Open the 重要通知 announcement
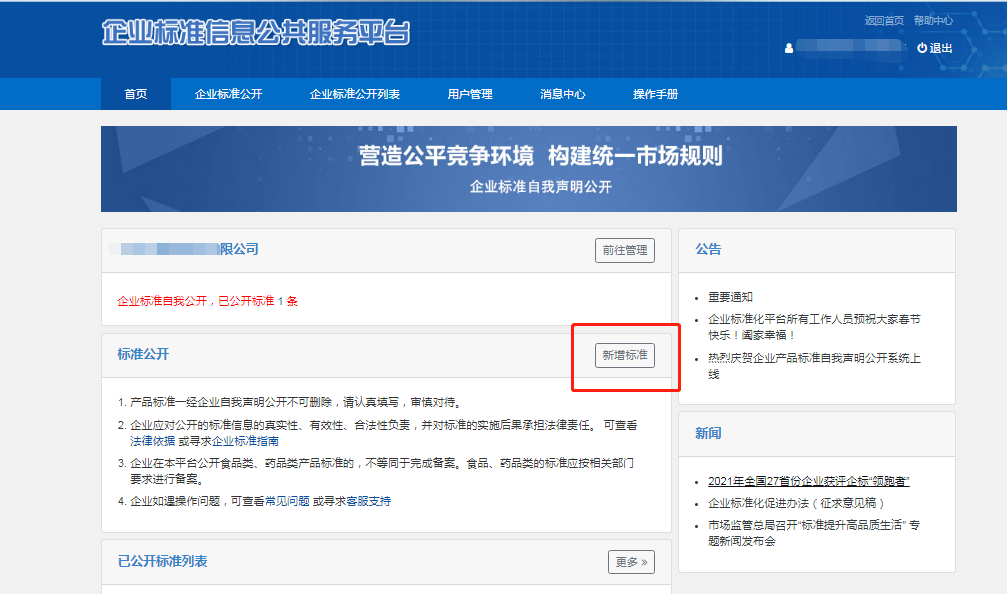 click(730, 297)
